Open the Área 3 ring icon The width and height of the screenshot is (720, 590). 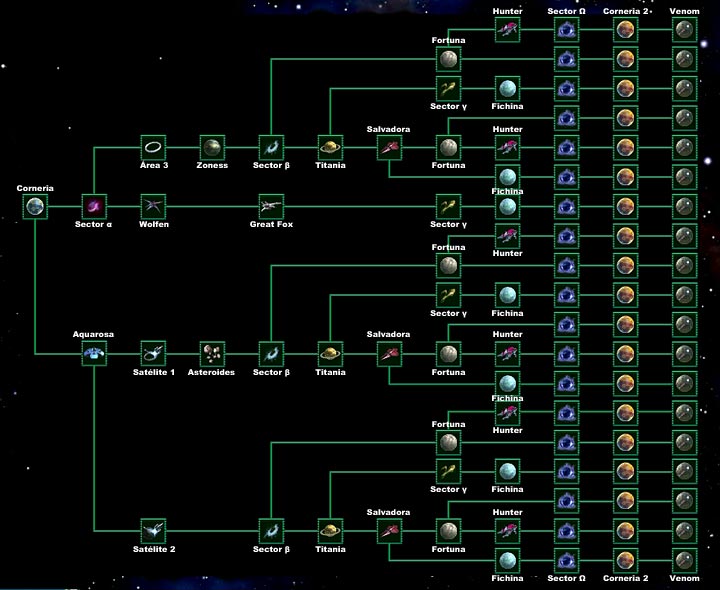(153, 147)
